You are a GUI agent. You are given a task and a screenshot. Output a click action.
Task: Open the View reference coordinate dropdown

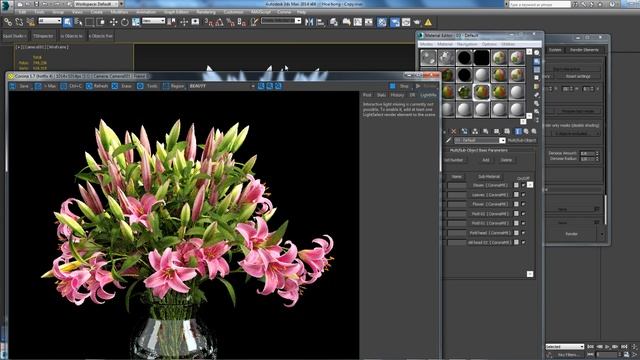click(153, 21)
